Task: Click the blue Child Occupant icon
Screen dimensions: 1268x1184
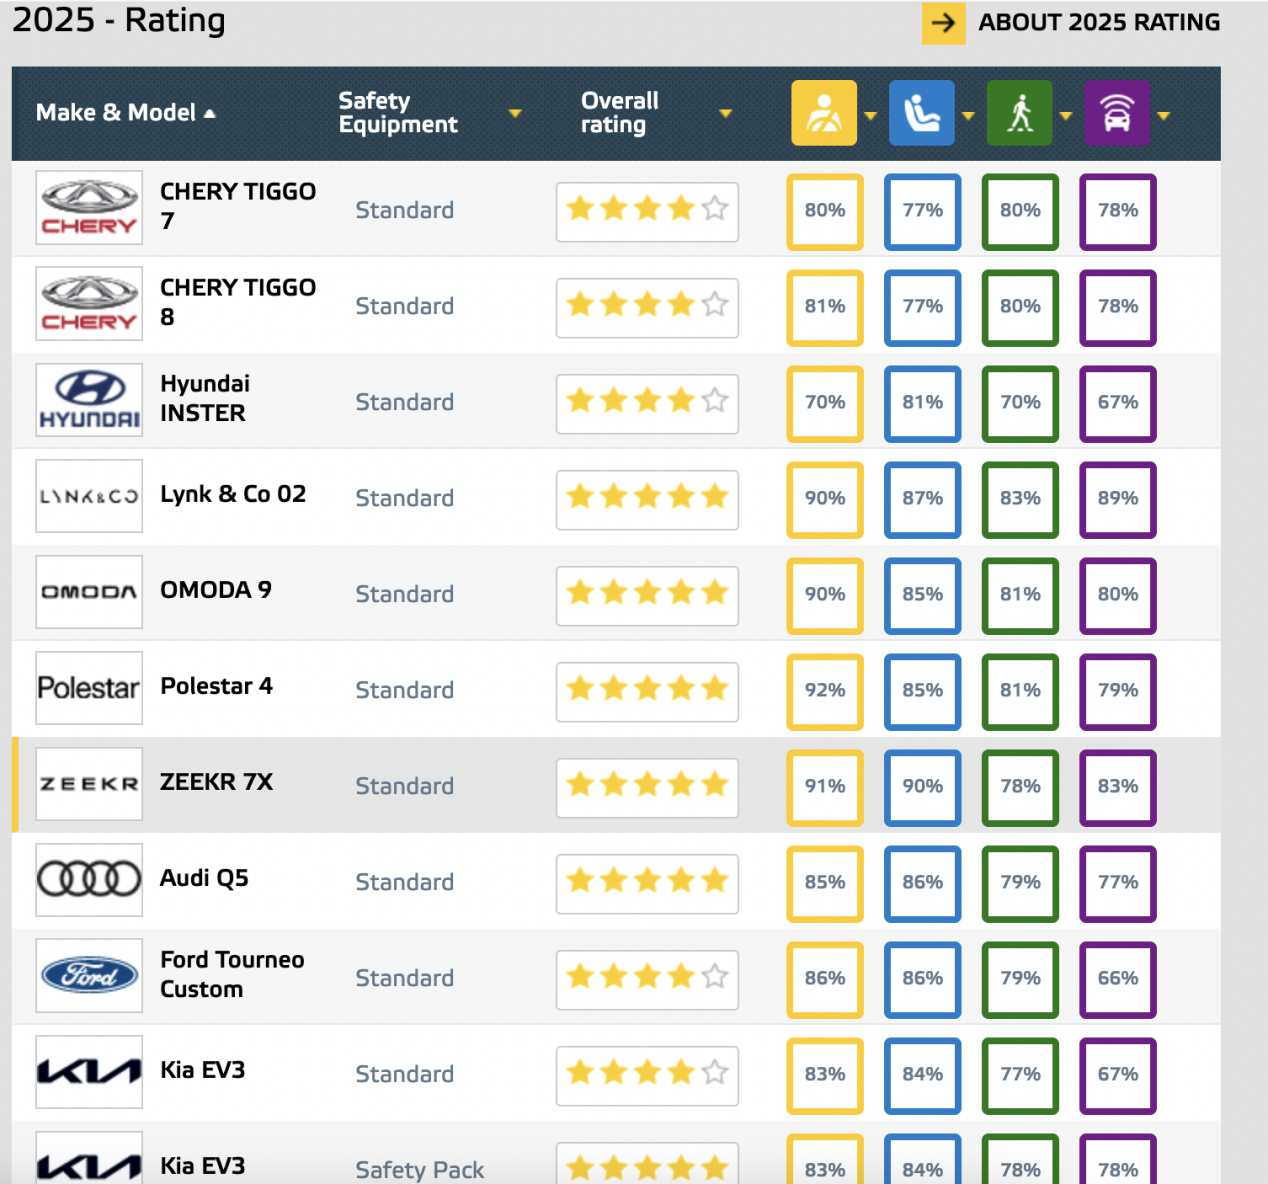Action: [921, 113]
